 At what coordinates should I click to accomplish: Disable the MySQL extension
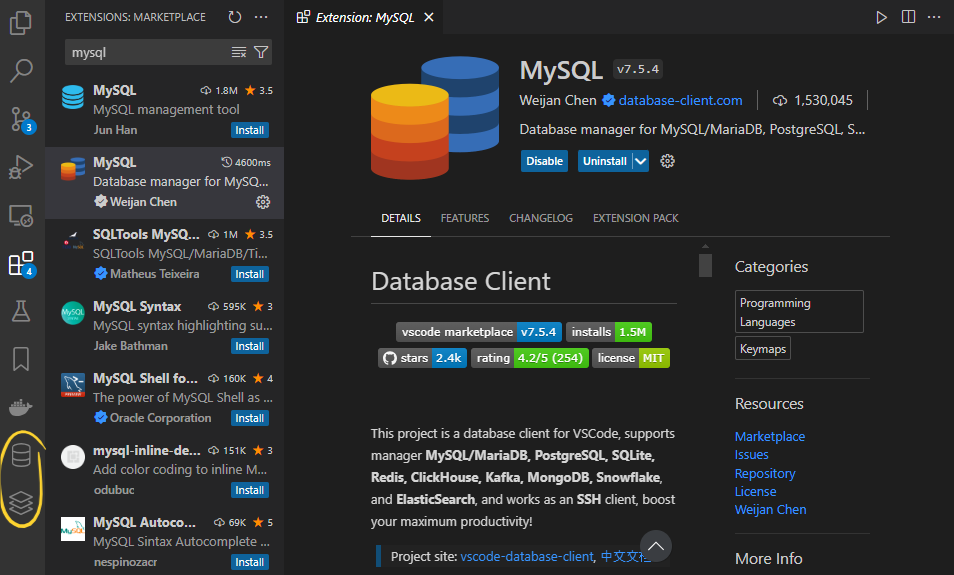click(545, 161)
